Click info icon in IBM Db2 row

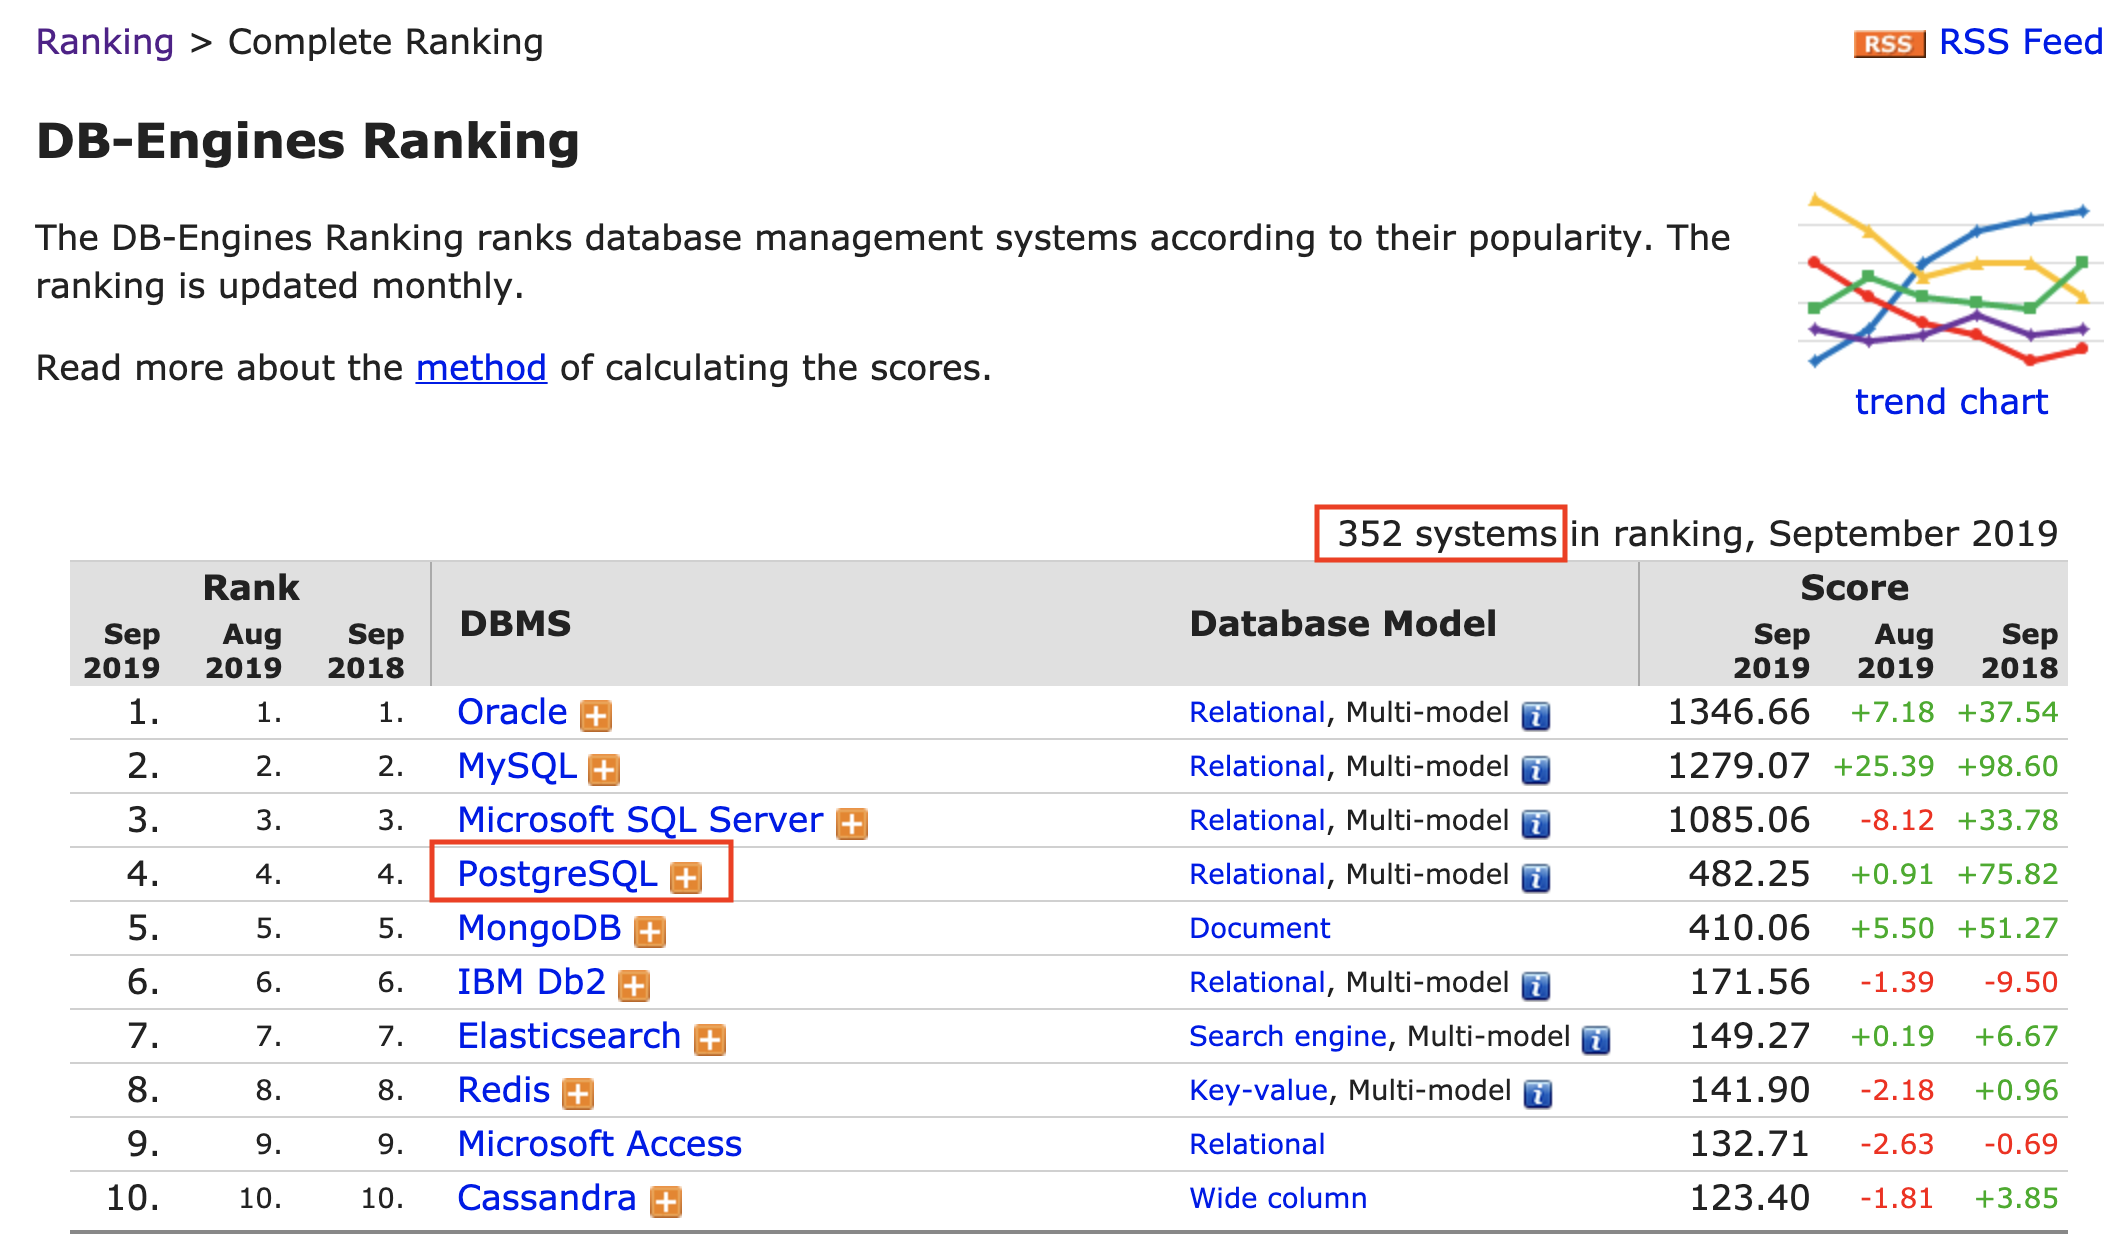(1536, 986)
